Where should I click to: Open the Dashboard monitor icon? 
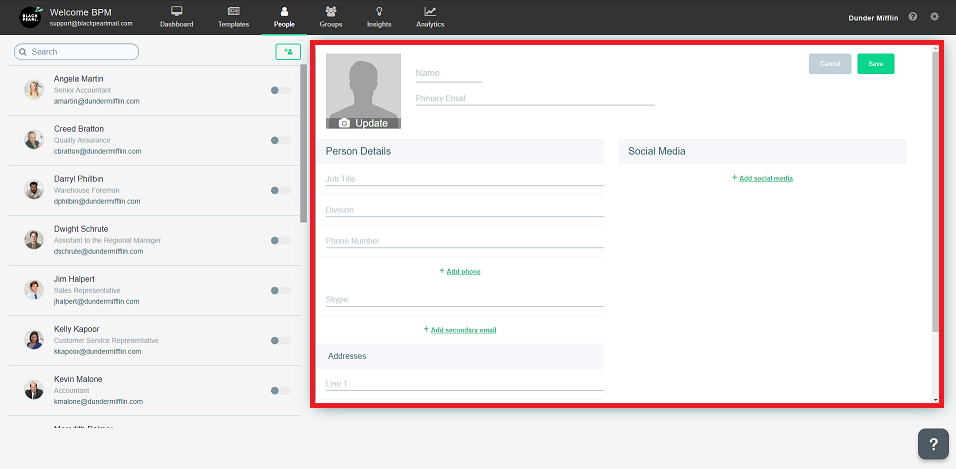tap(177, 11)
